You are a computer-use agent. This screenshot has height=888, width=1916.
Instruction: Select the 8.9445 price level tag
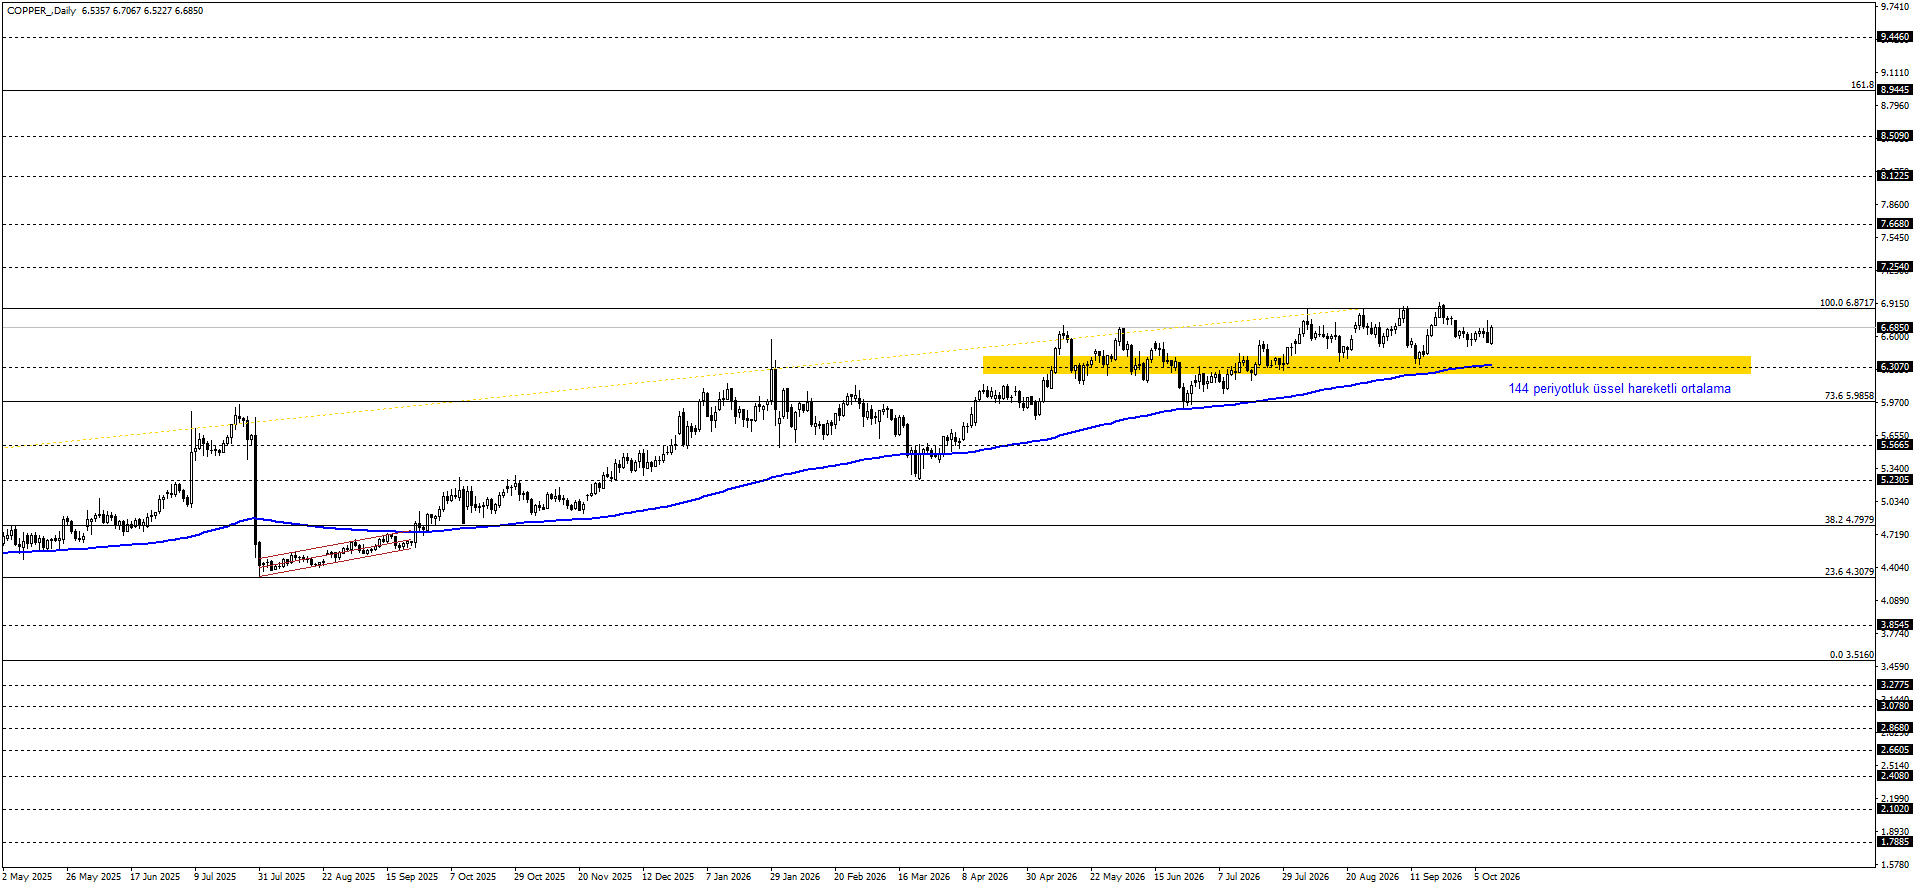[1895, 90]
